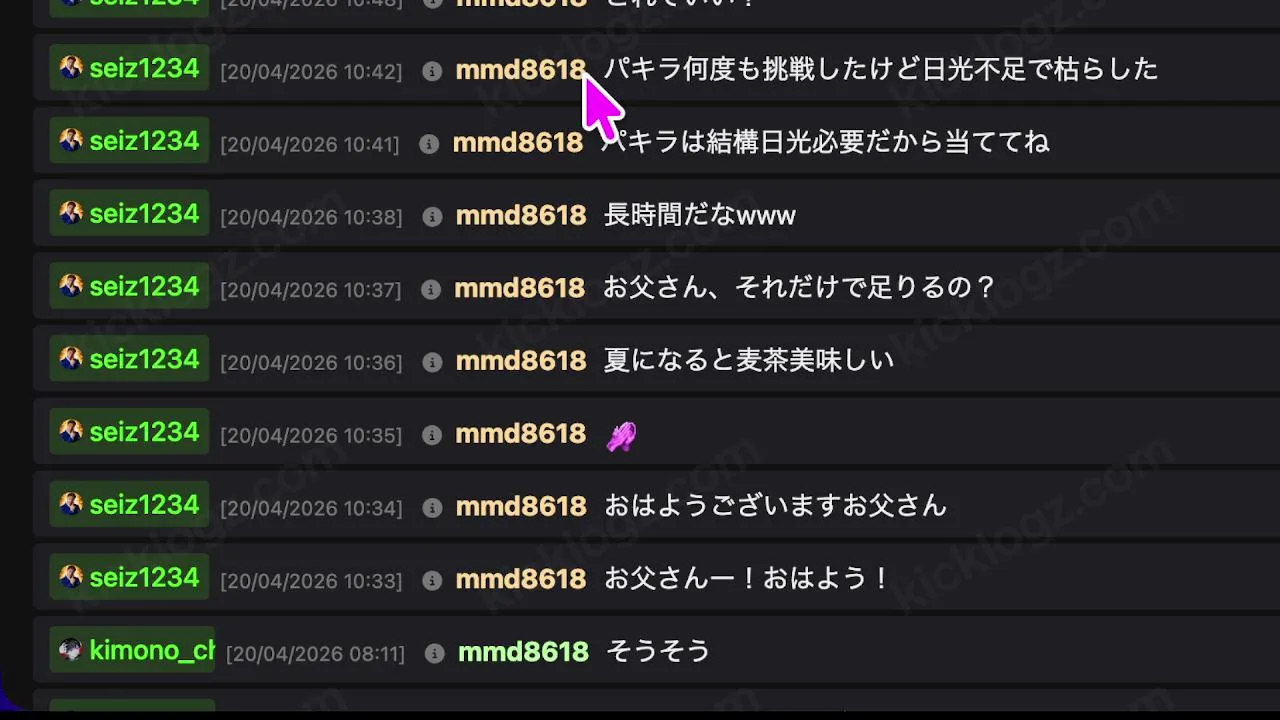The image size is (1280, 720).
Task: Click info icon beside 08:11 message
Action: click(435, 653)
